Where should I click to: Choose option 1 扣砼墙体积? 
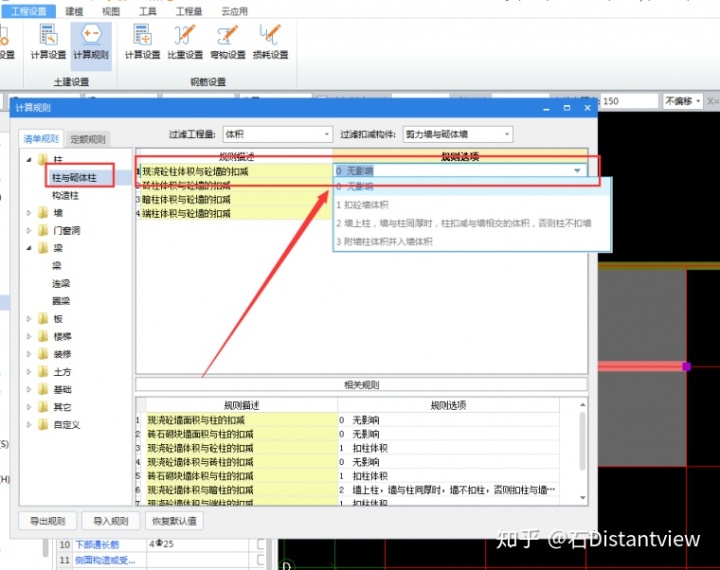472,205
